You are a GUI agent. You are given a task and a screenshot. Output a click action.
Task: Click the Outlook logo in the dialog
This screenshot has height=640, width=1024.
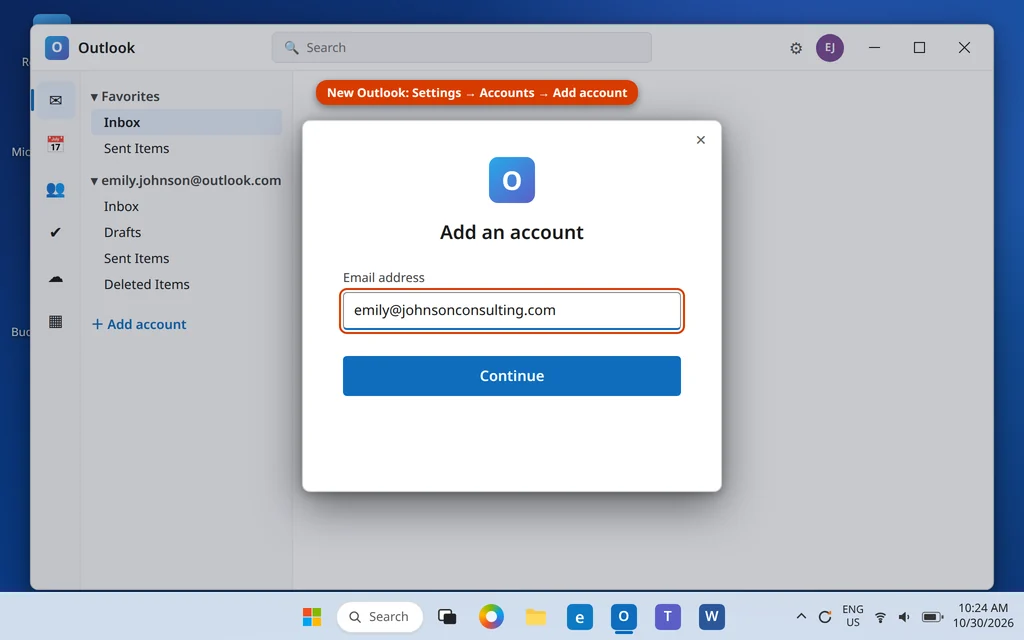pyautogui.click(x=511, y=180)
